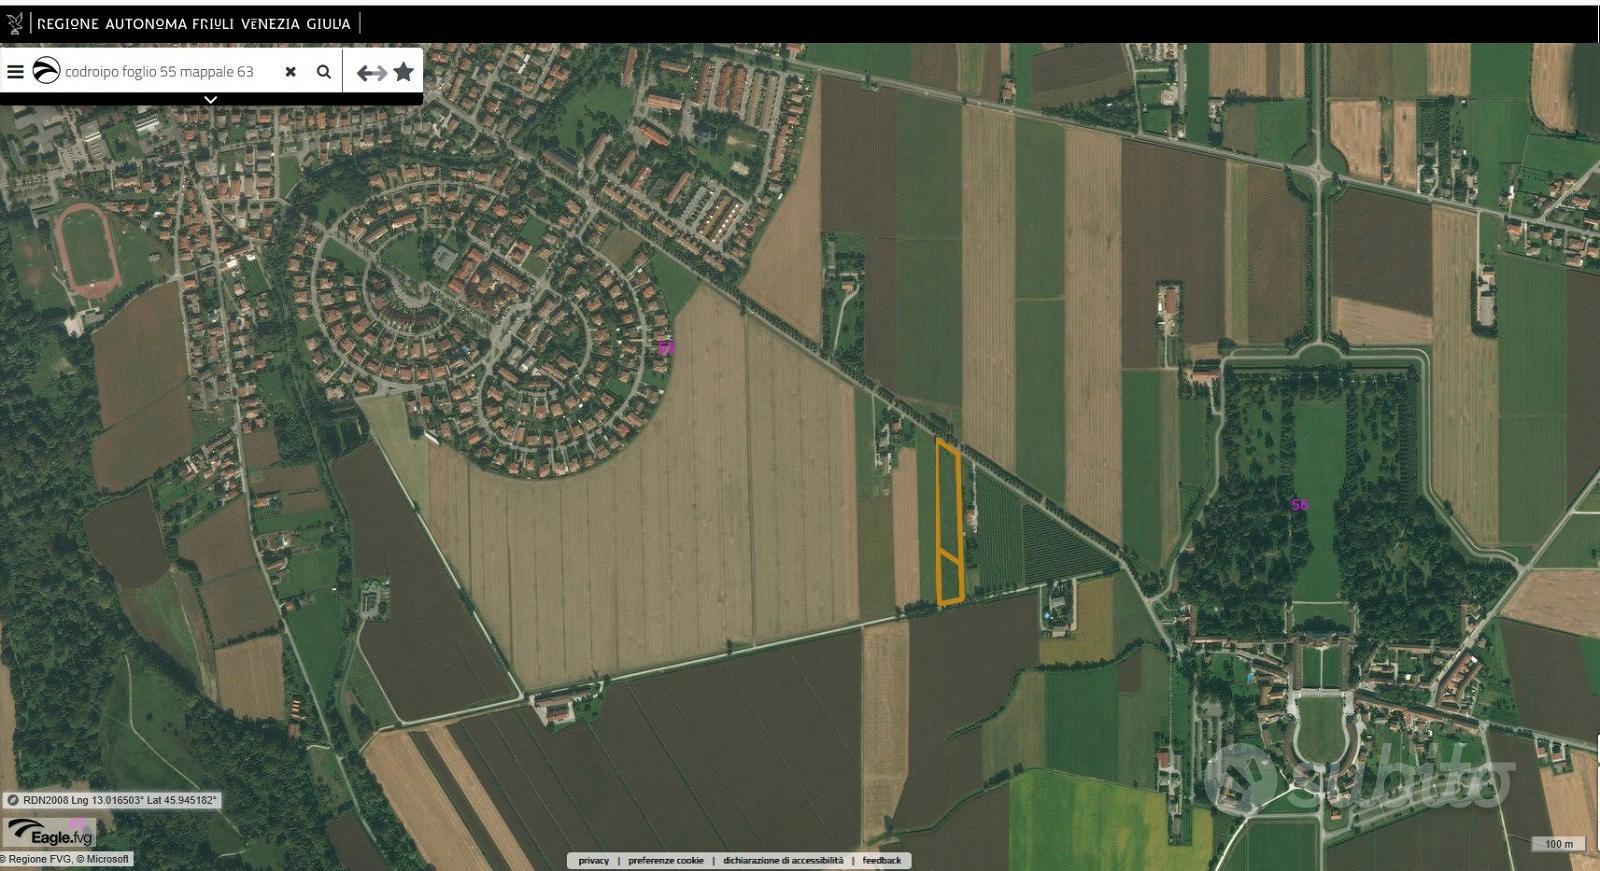Click the Eagle.fvg logo in the map corner
The height and width of the screenshot is (871, 1600).
click(49, 834)
